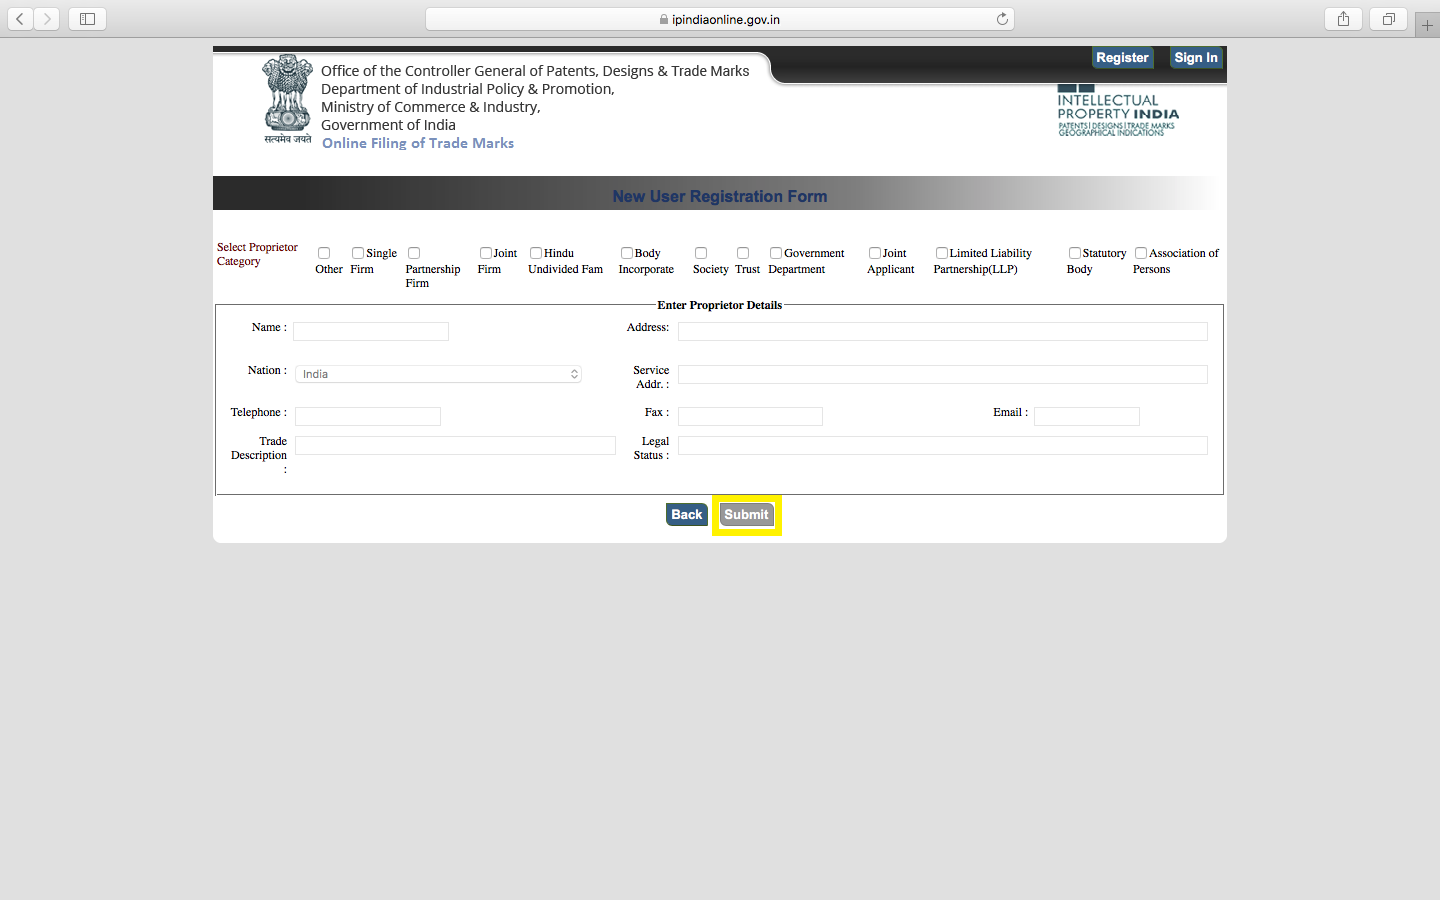Click the Government of India emblem

pyautogui.click(x=287, y=98)
